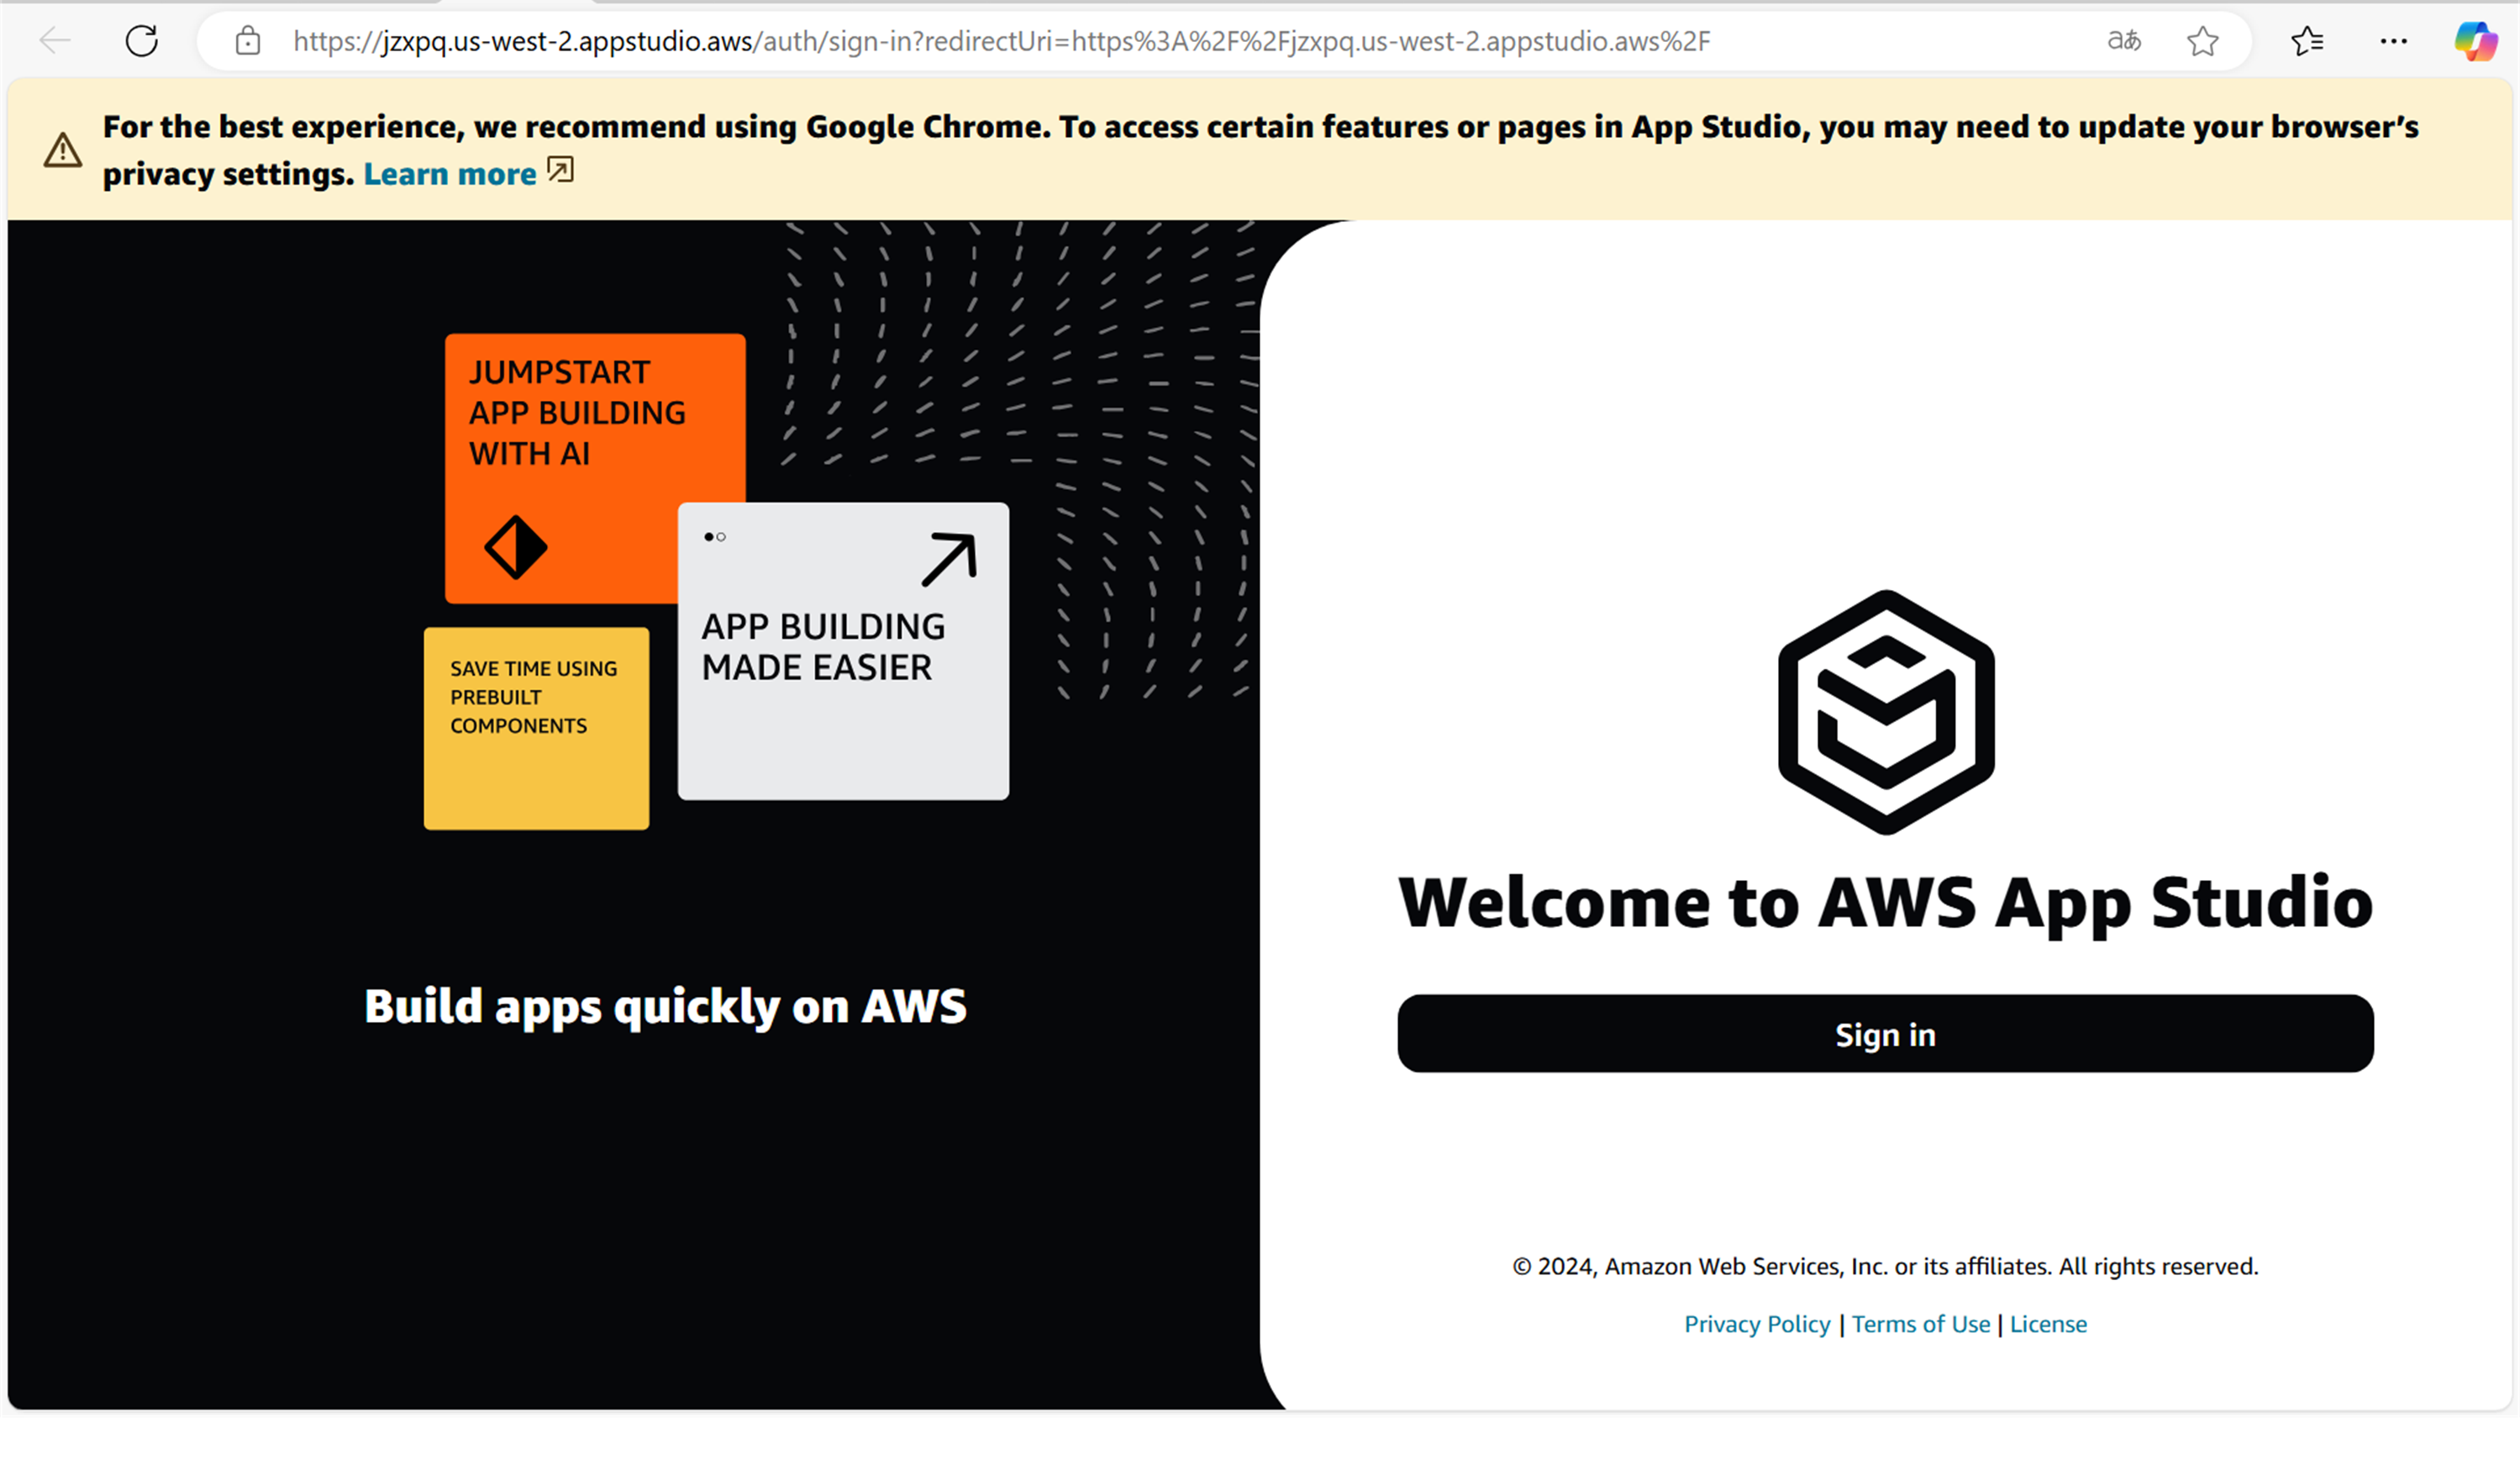Open the Copilot sidebar icon
The image size is (2520, 1481).
(2475, 41)
